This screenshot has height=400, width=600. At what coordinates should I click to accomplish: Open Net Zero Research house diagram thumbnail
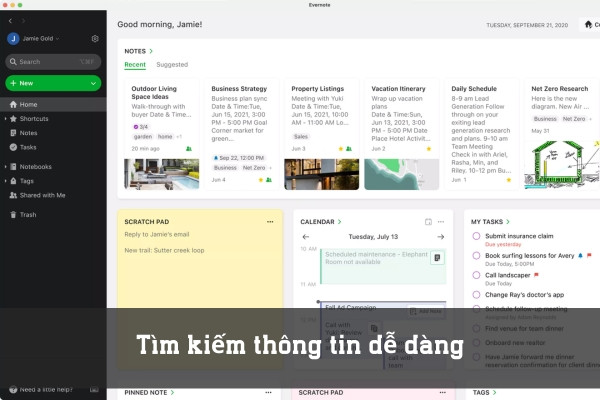coord(562,164)
